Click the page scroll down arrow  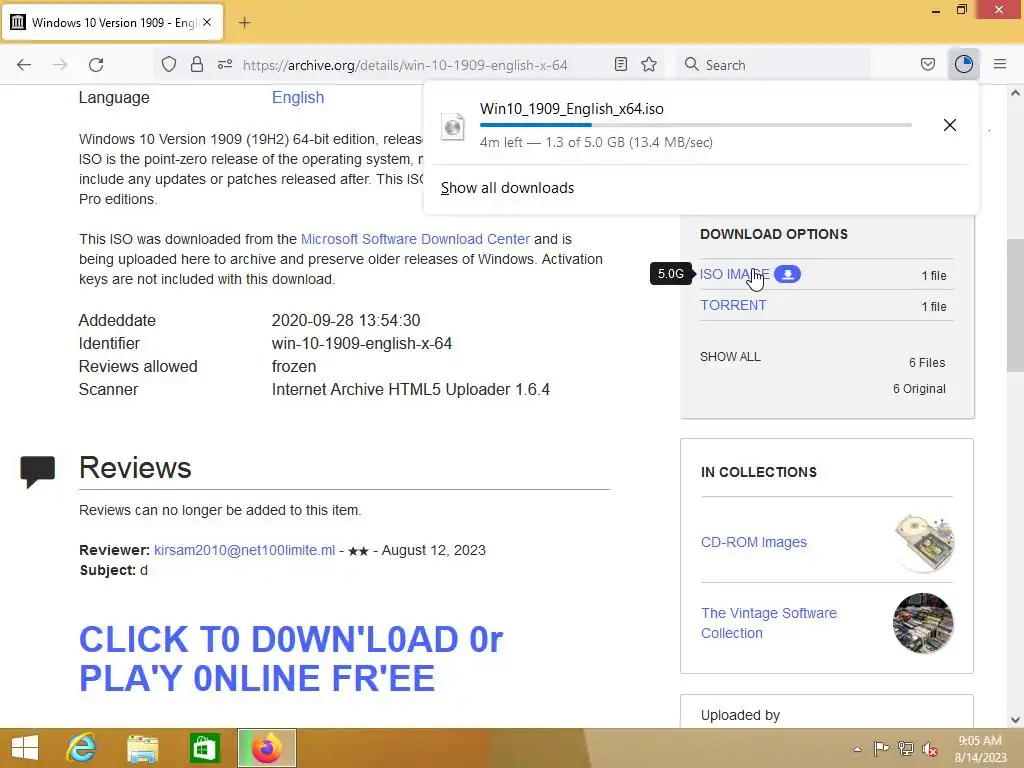1015,720
